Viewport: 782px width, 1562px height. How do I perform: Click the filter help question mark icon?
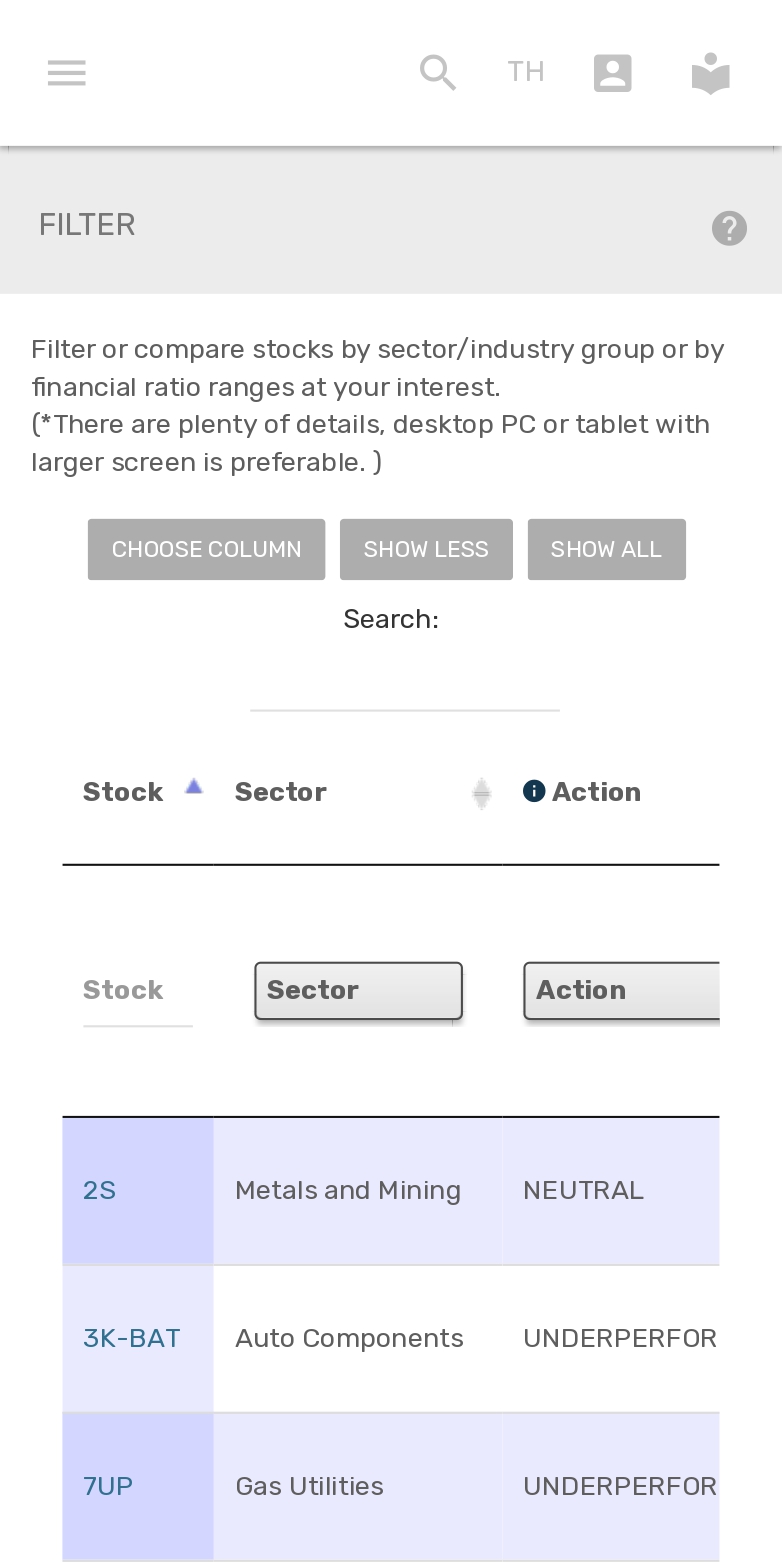click(x=729, y=228)
